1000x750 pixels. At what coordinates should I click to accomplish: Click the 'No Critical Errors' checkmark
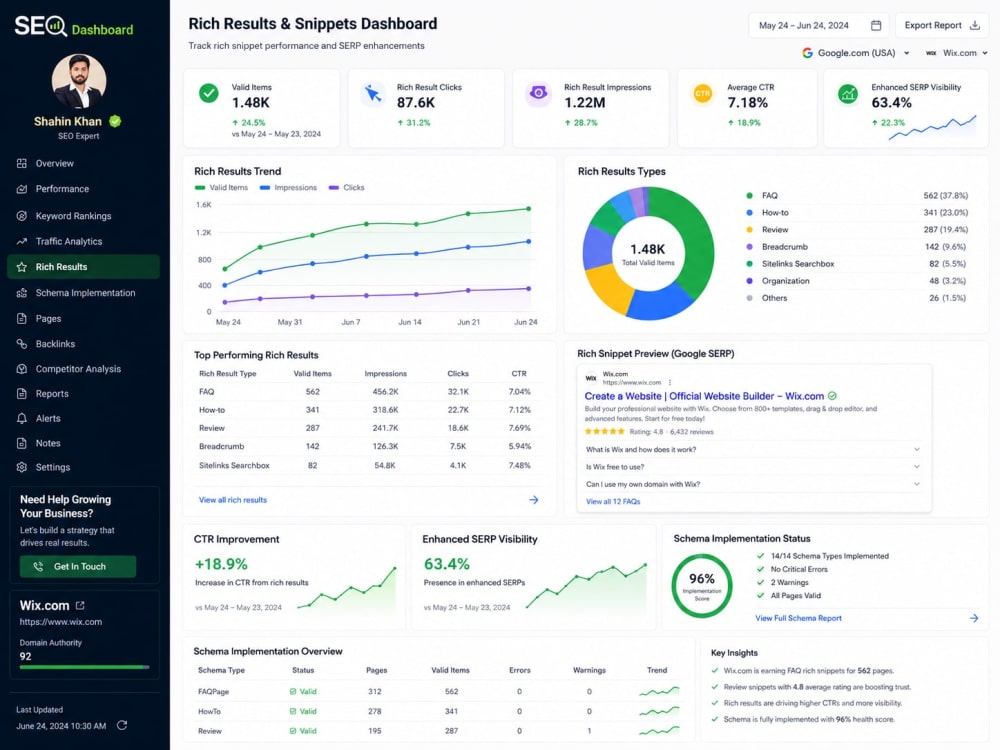point(760,569)
